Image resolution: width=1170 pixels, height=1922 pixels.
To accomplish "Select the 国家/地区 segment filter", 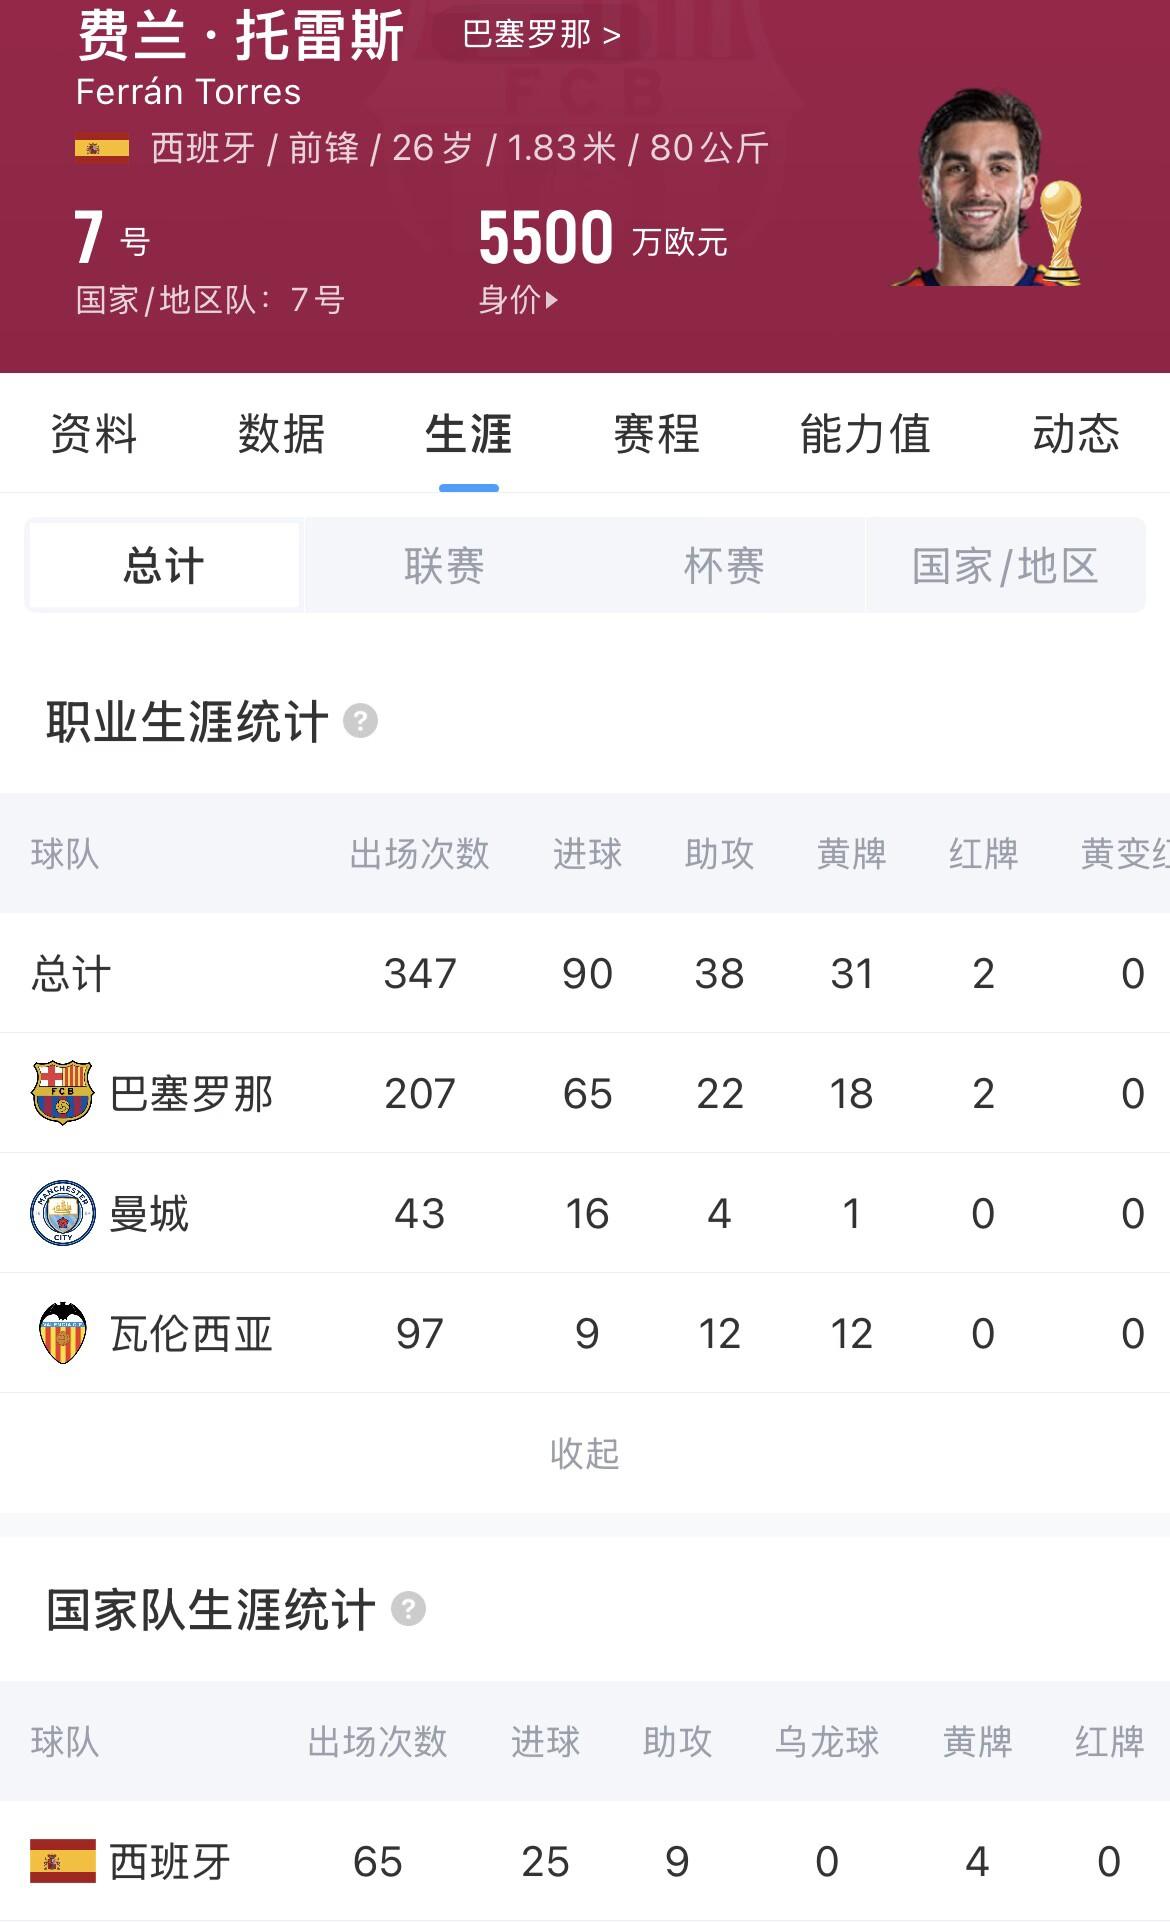I will [1005, 565].
